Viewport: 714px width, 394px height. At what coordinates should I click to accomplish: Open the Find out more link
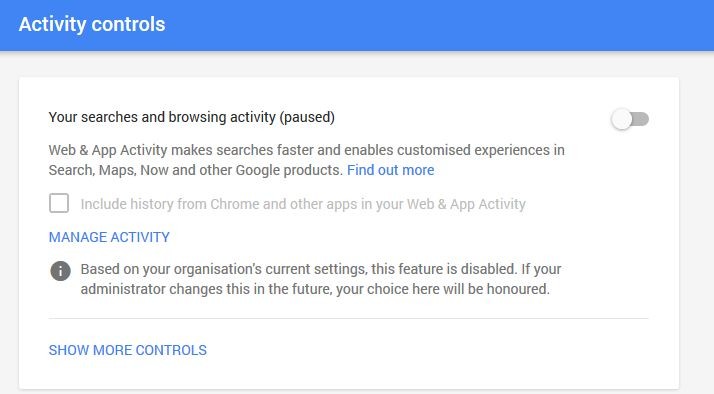click(391, 170)
